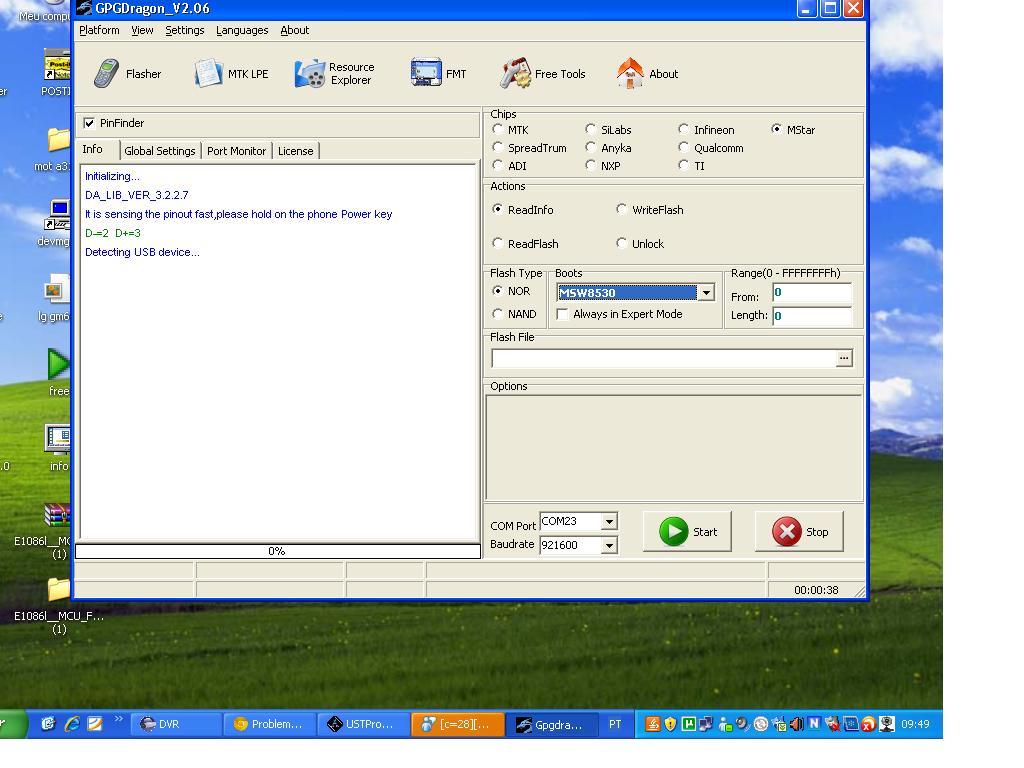Screen dimensions: 1024x768
Task: Browse for a flash file
Action: (844, 358)
